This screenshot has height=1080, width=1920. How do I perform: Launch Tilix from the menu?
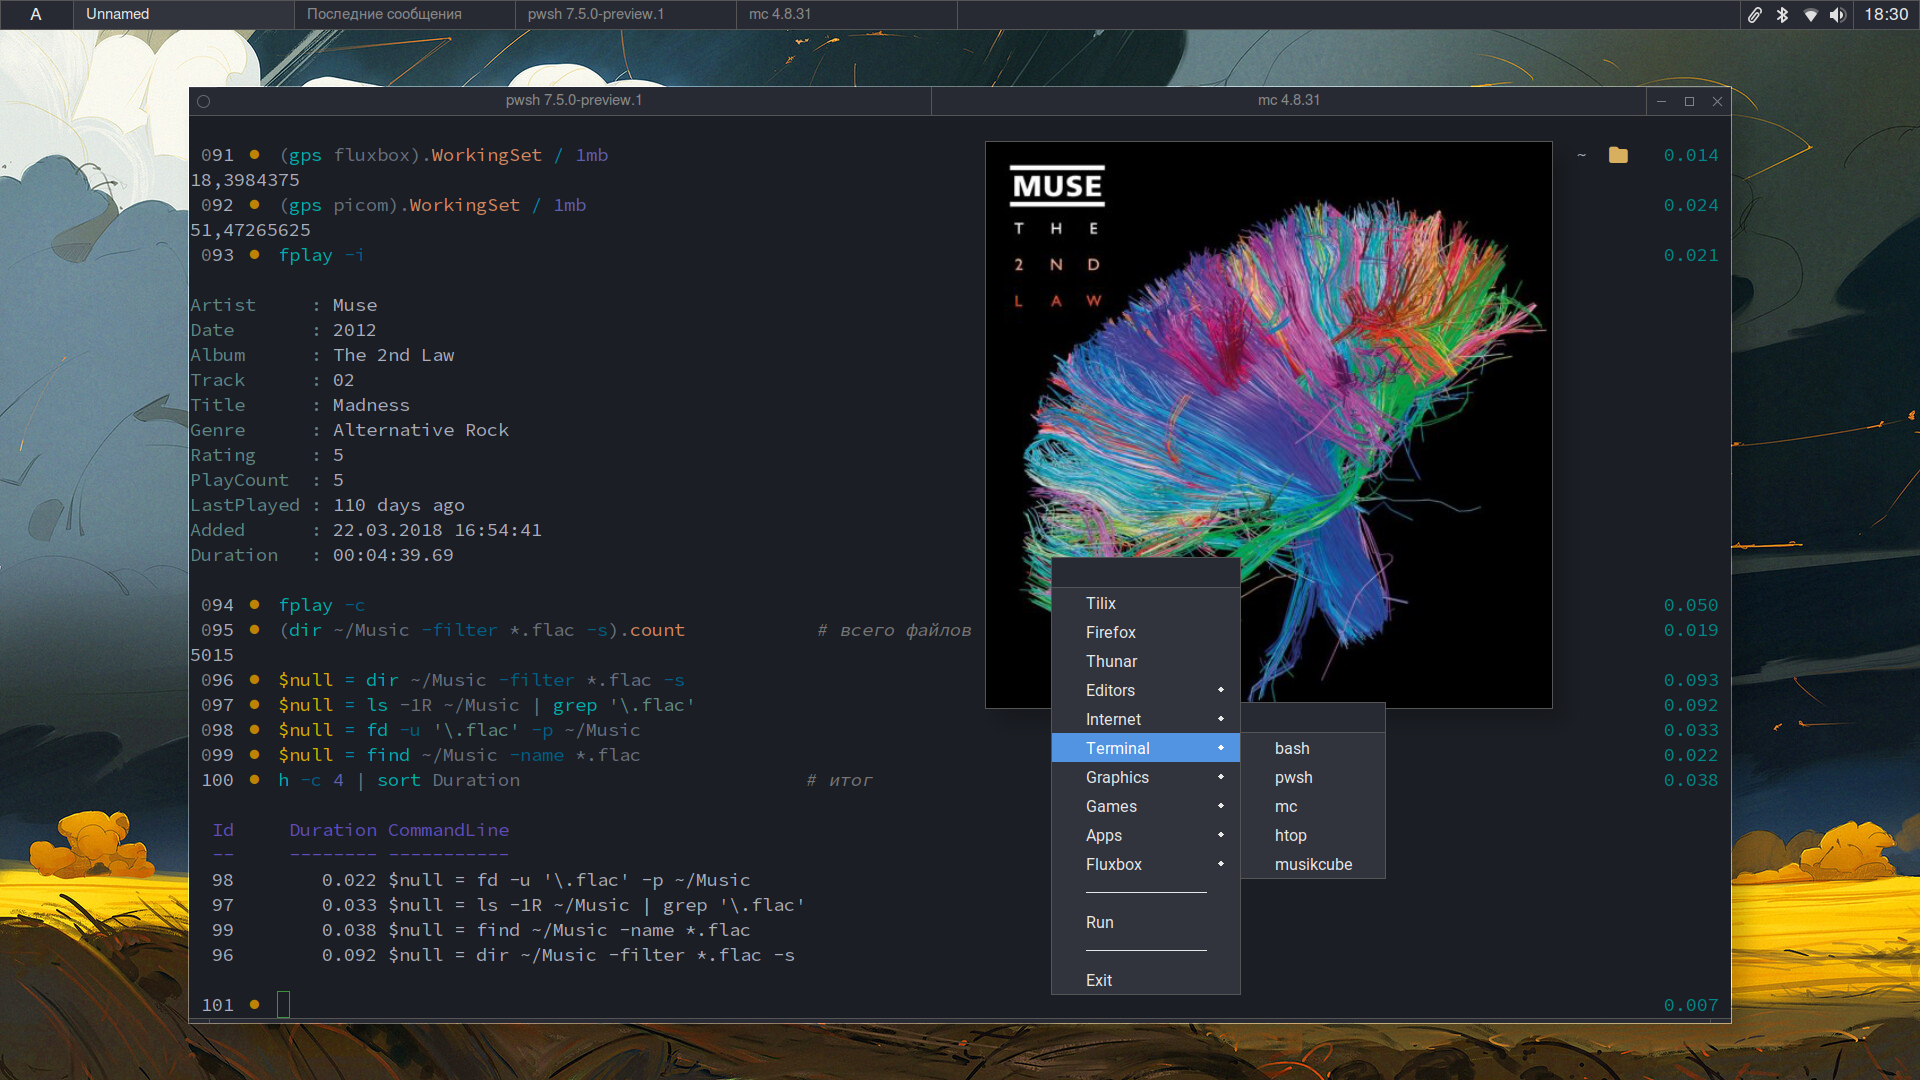[x=1146, y=603]
